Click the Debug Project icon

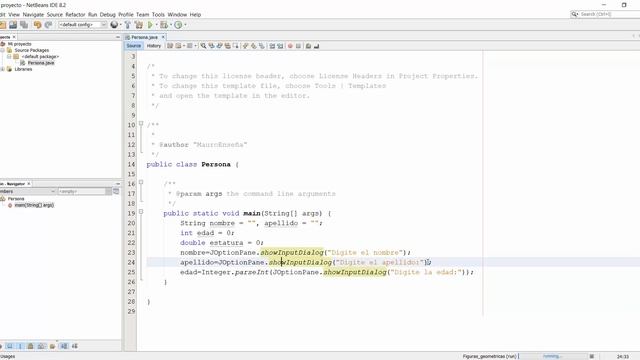(x=164, y=25)
